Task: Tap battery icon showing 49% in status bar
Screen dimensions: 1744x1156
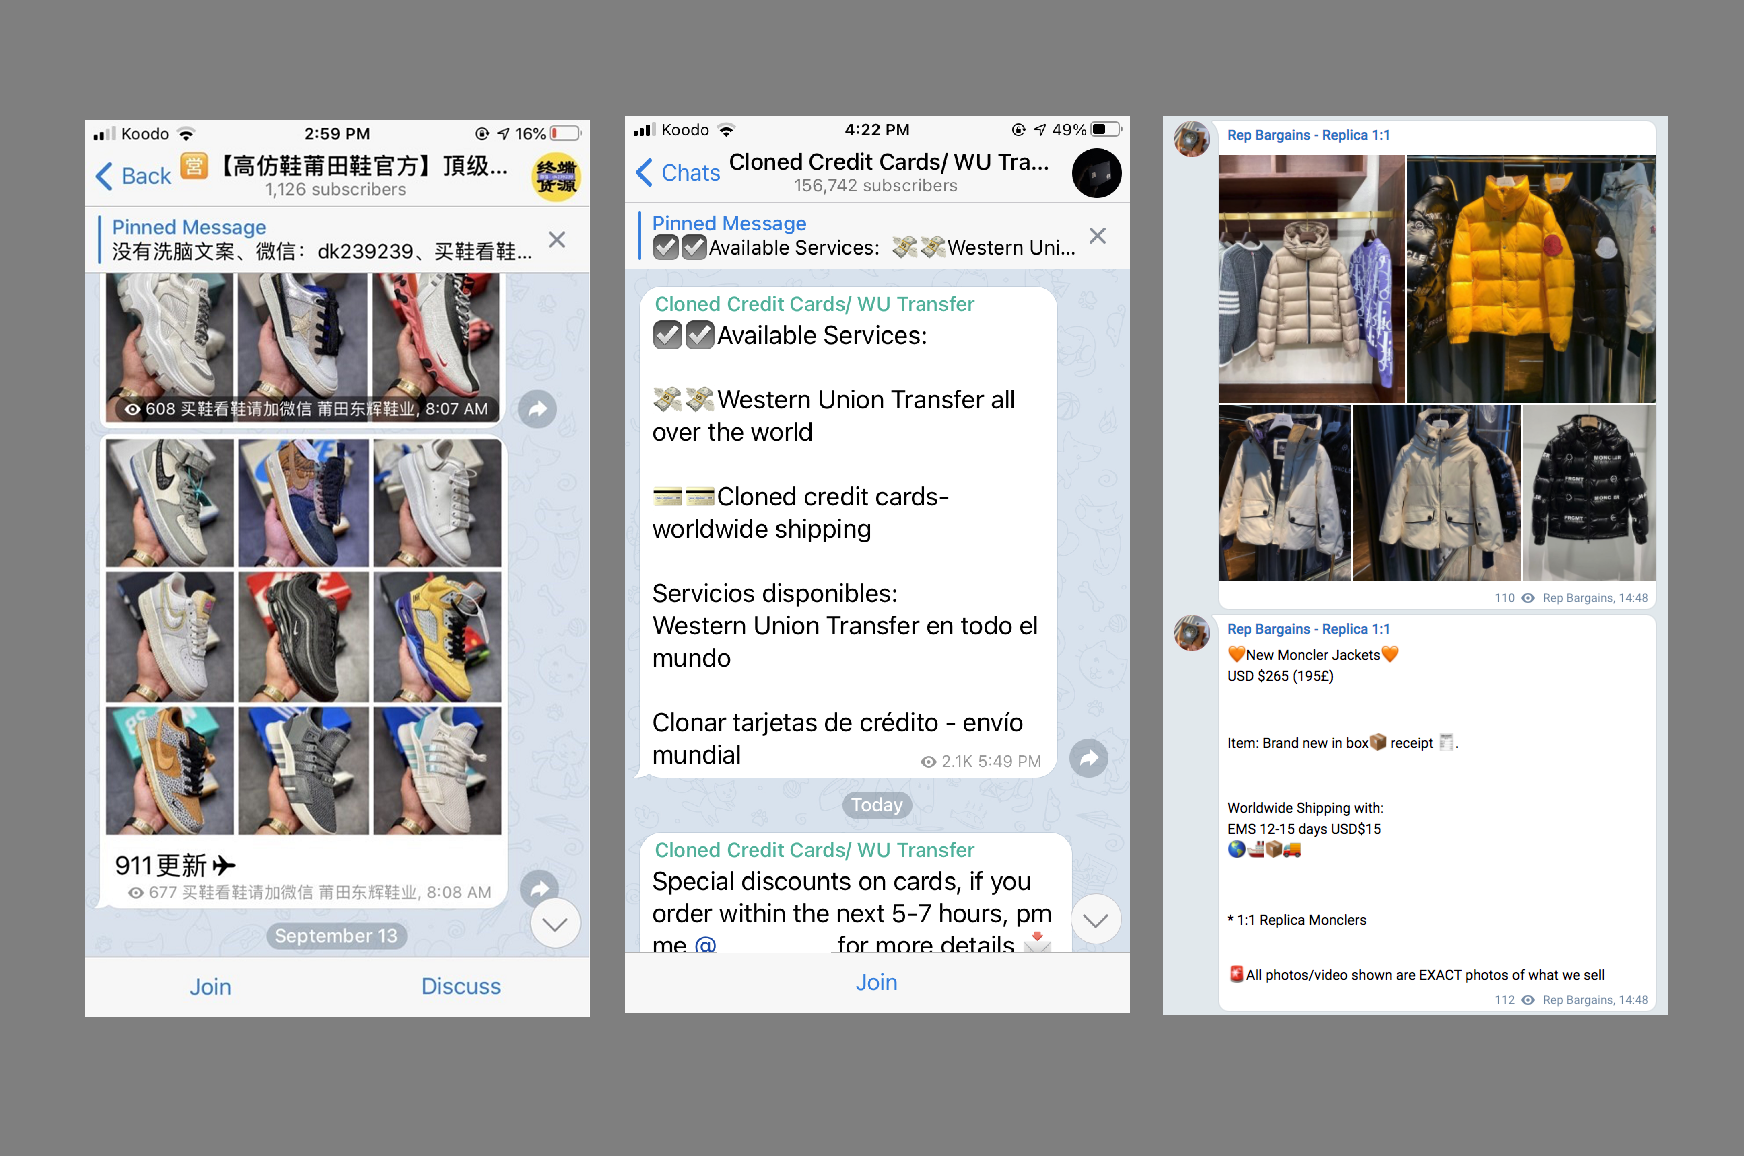Action: tap(1106, 130)
